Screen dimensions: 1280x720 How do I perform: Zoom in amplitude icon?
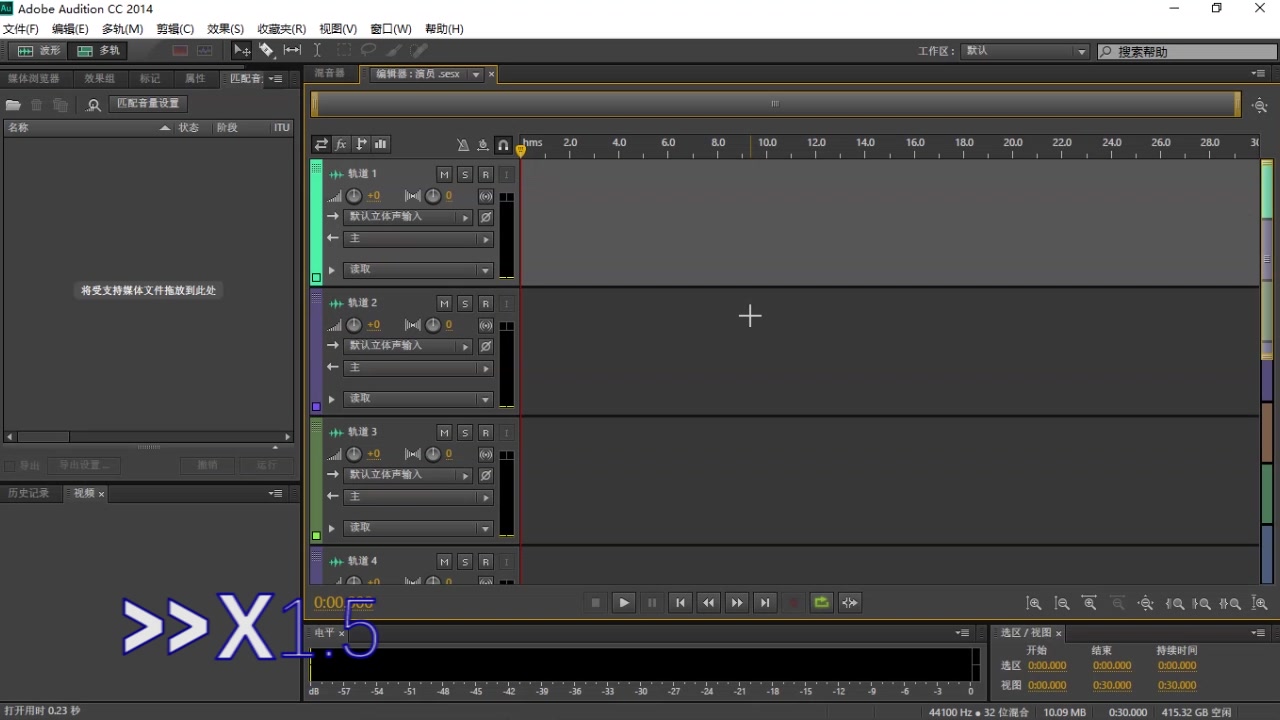[x=1034, y=603]
